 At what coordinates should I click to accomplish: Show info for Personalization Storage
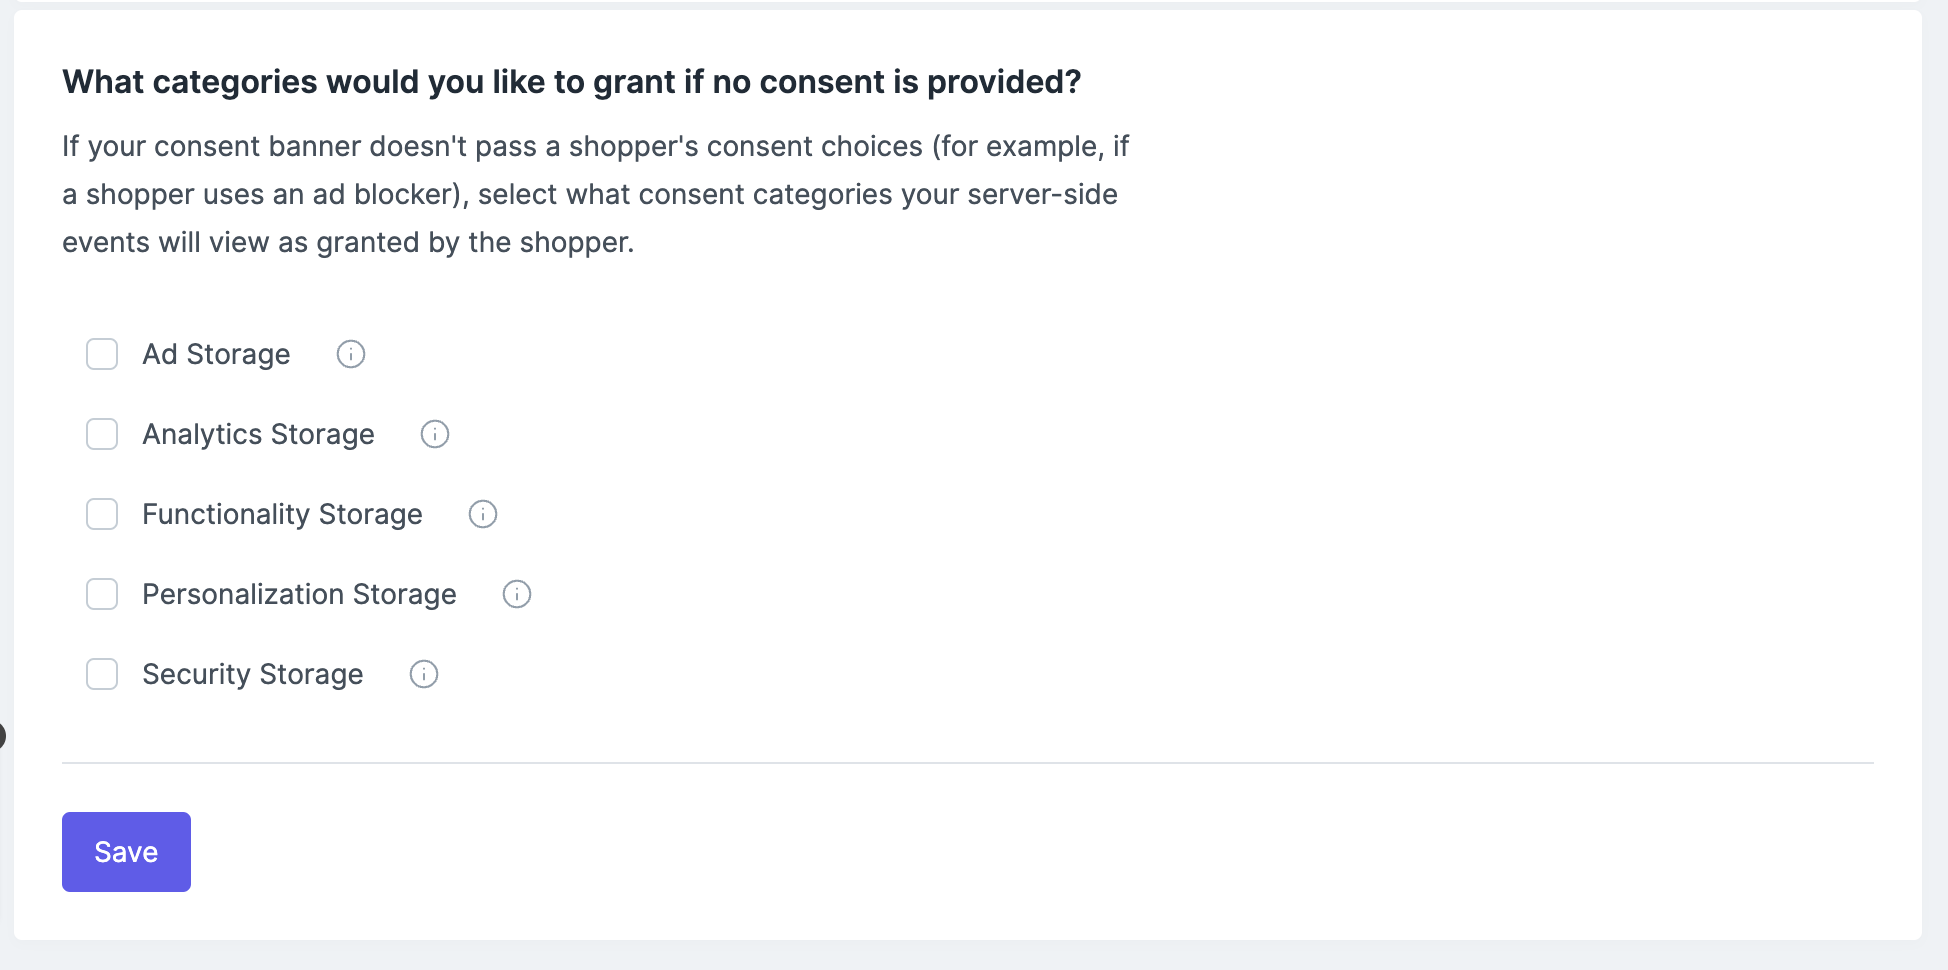[517, 594]
